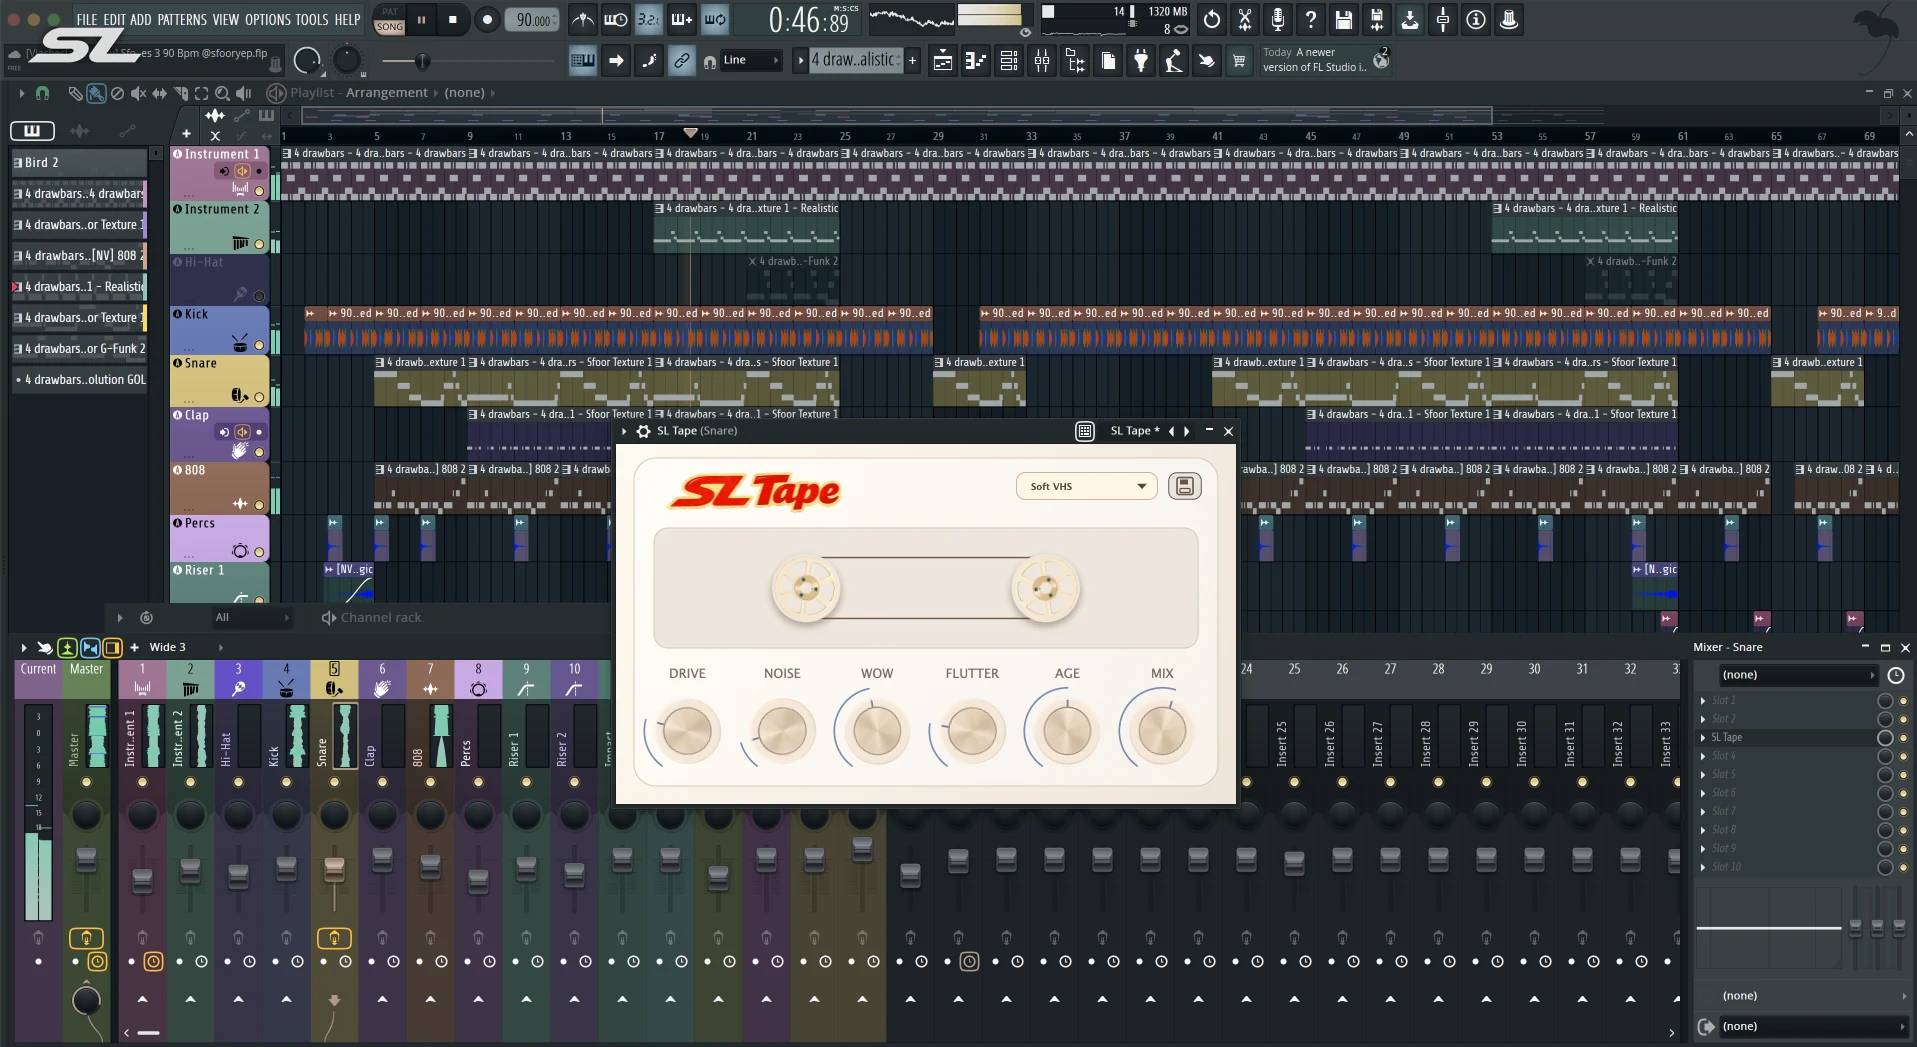
Task: Expand mixer Slot 1 arrow
Action: (x=1703, y=700)
